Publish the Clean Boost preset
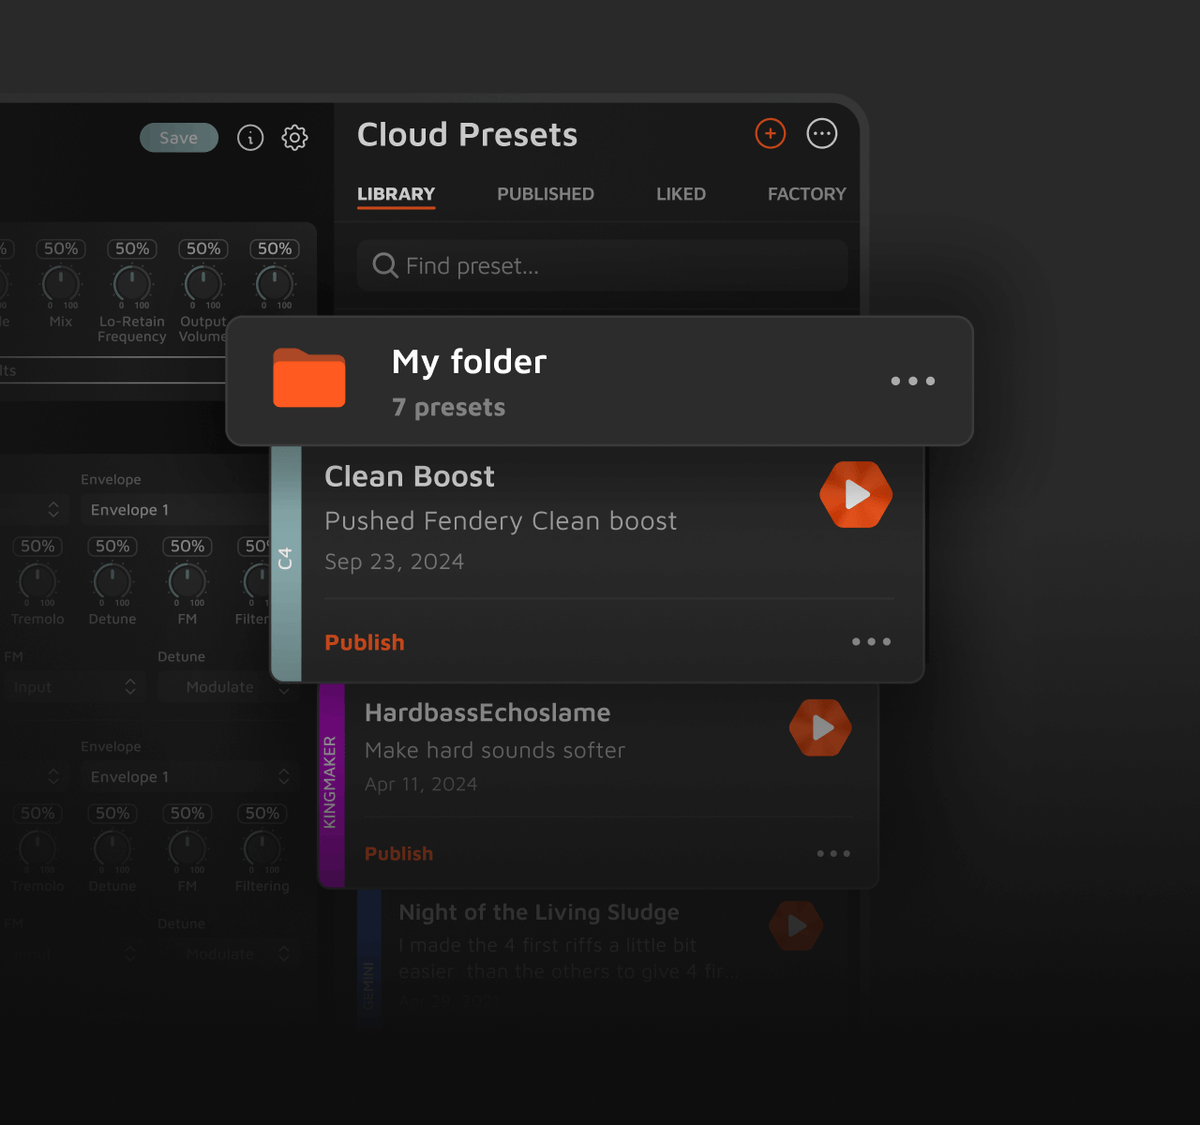1200x1125 pixels. coord(365,643)
